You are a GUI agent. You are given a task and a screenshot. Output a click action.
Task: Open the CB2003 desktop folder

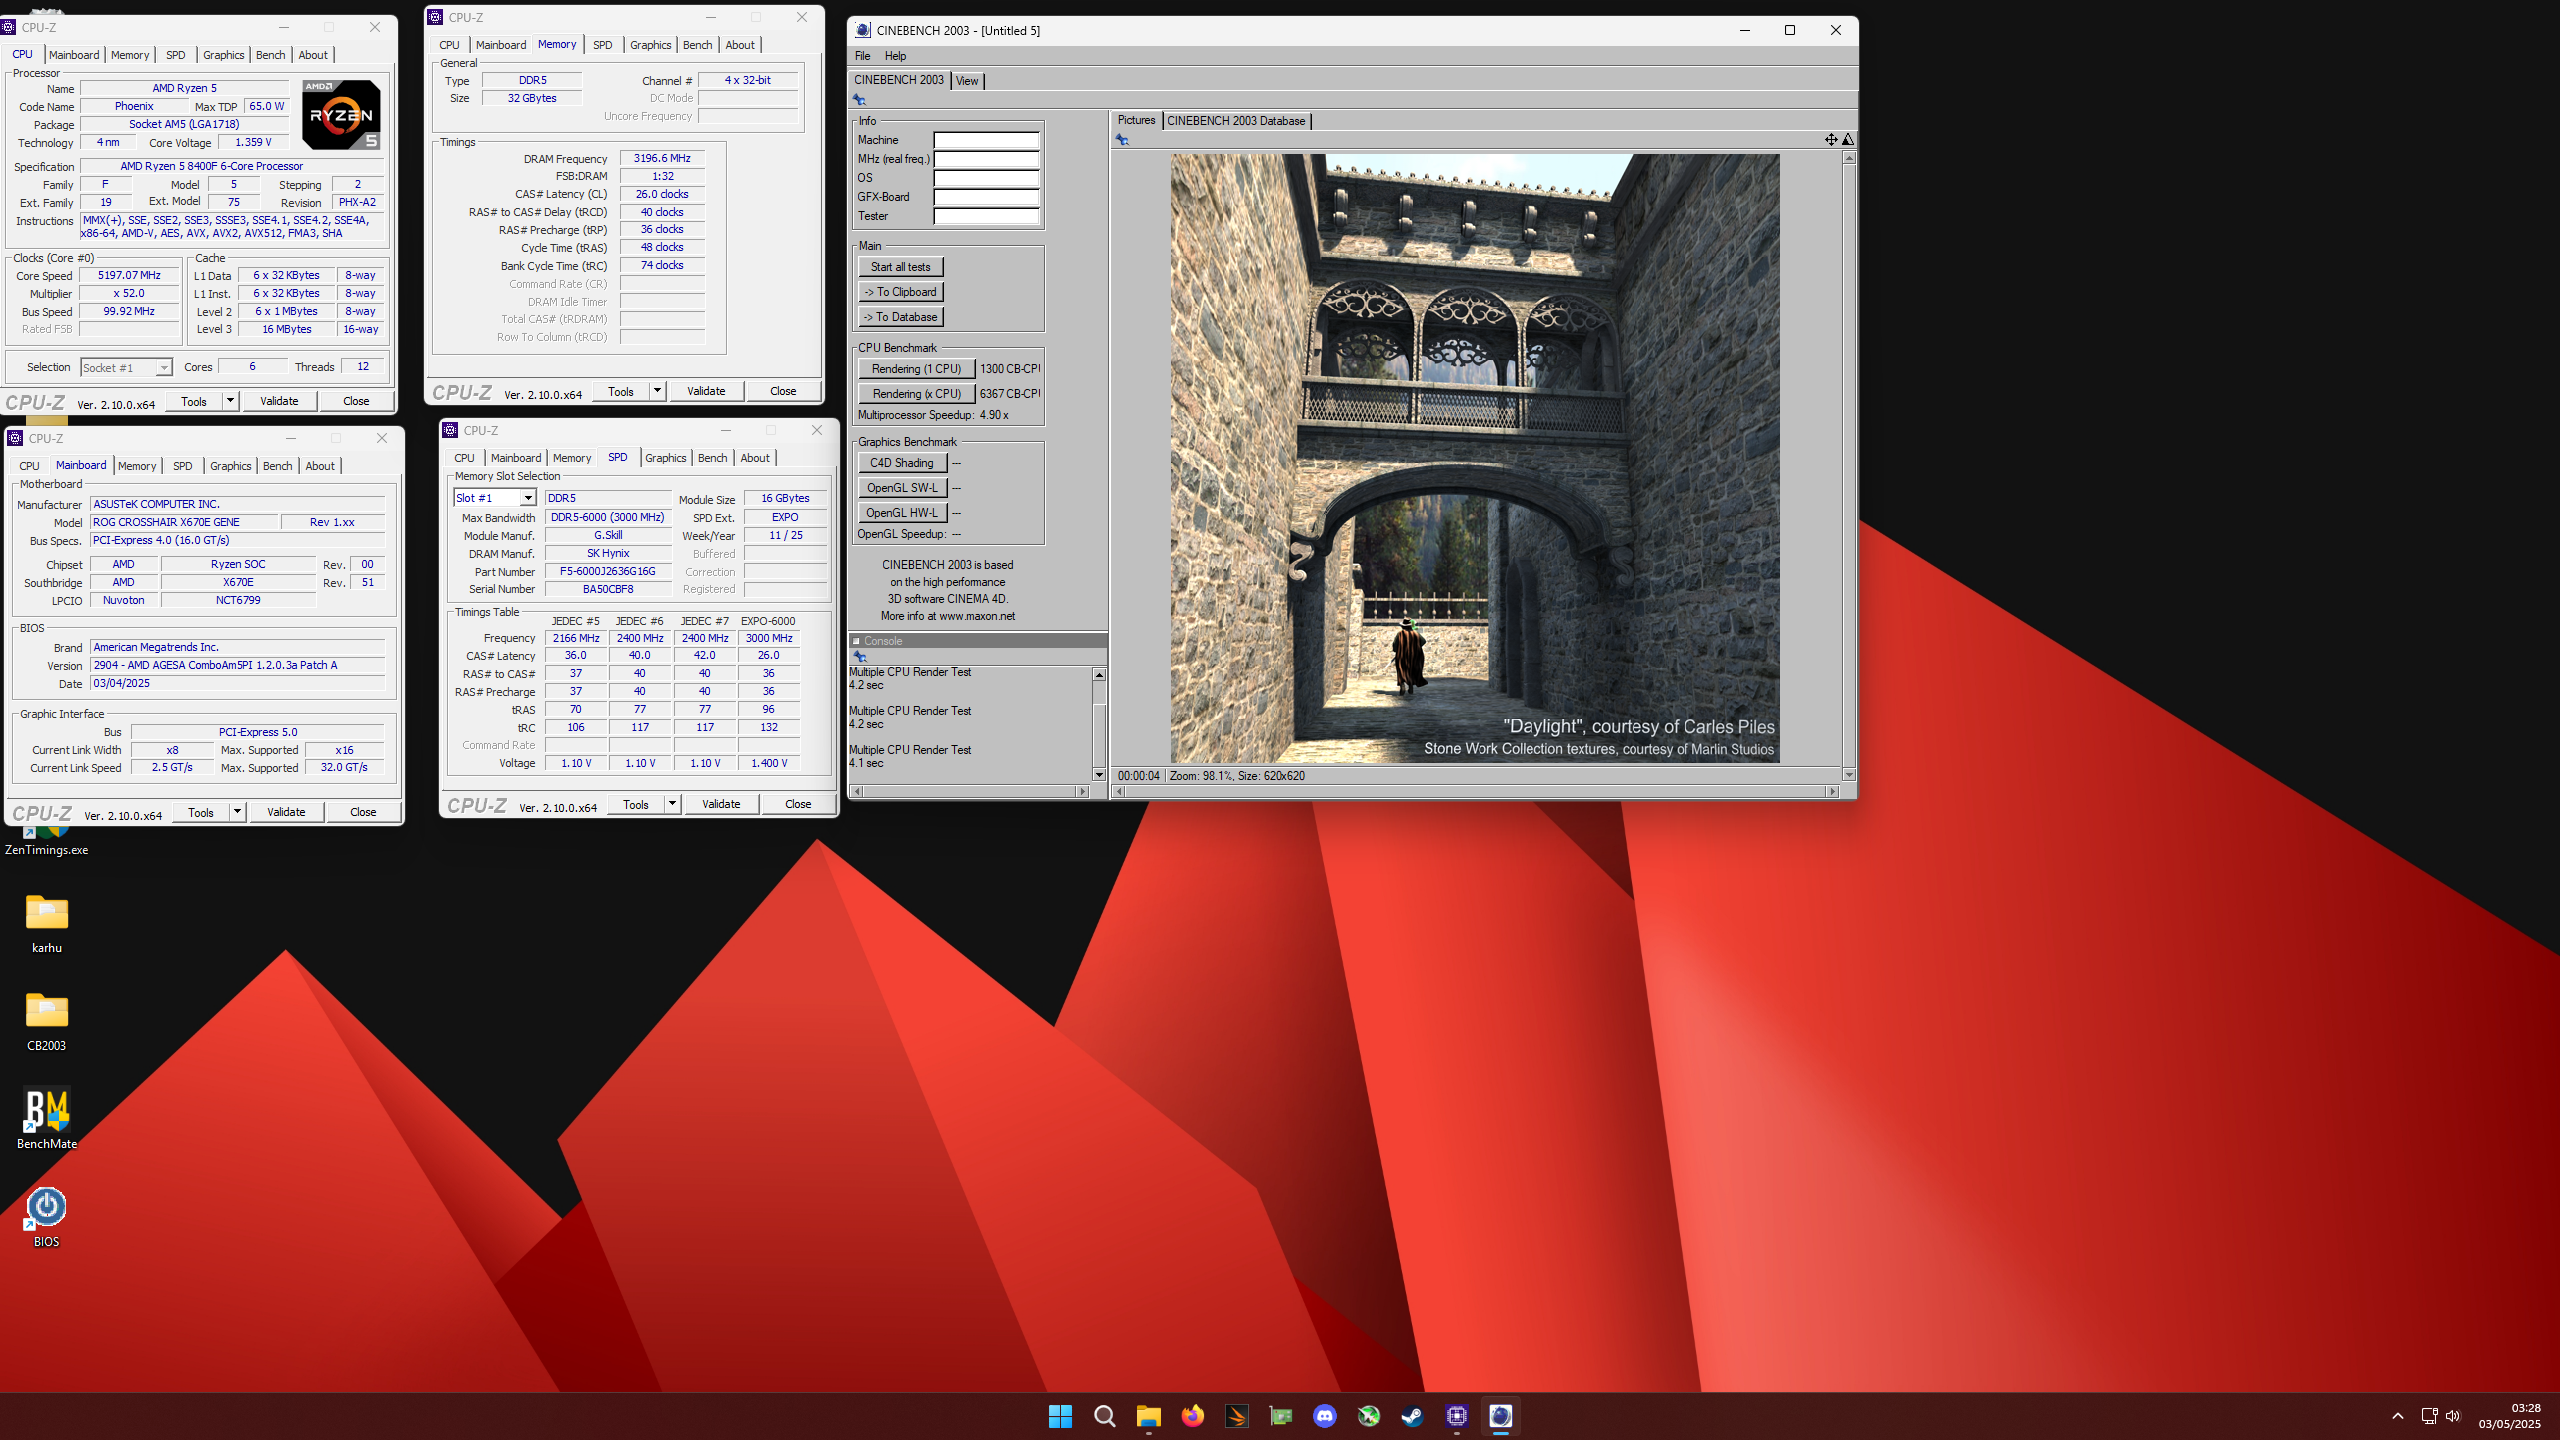coord(46,1022)
